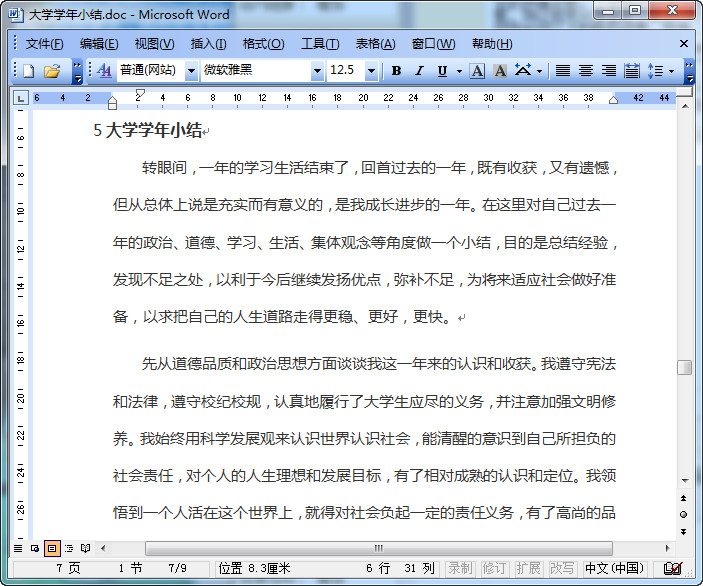Click horizontal scrollbar right arrow
Image resolution: width=703 pixels, height=586 pixels.
pos(668,548)
